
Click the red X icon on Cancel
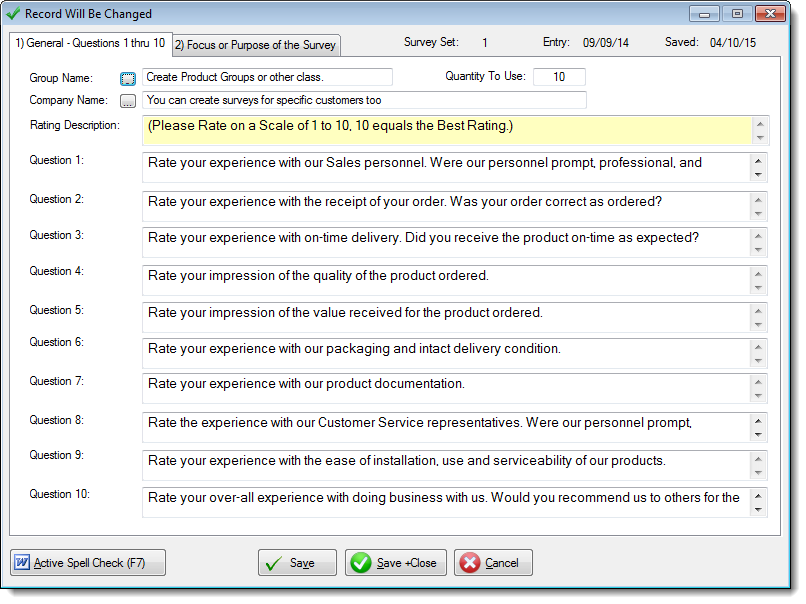pyautogui.click(x=471, y=562)
